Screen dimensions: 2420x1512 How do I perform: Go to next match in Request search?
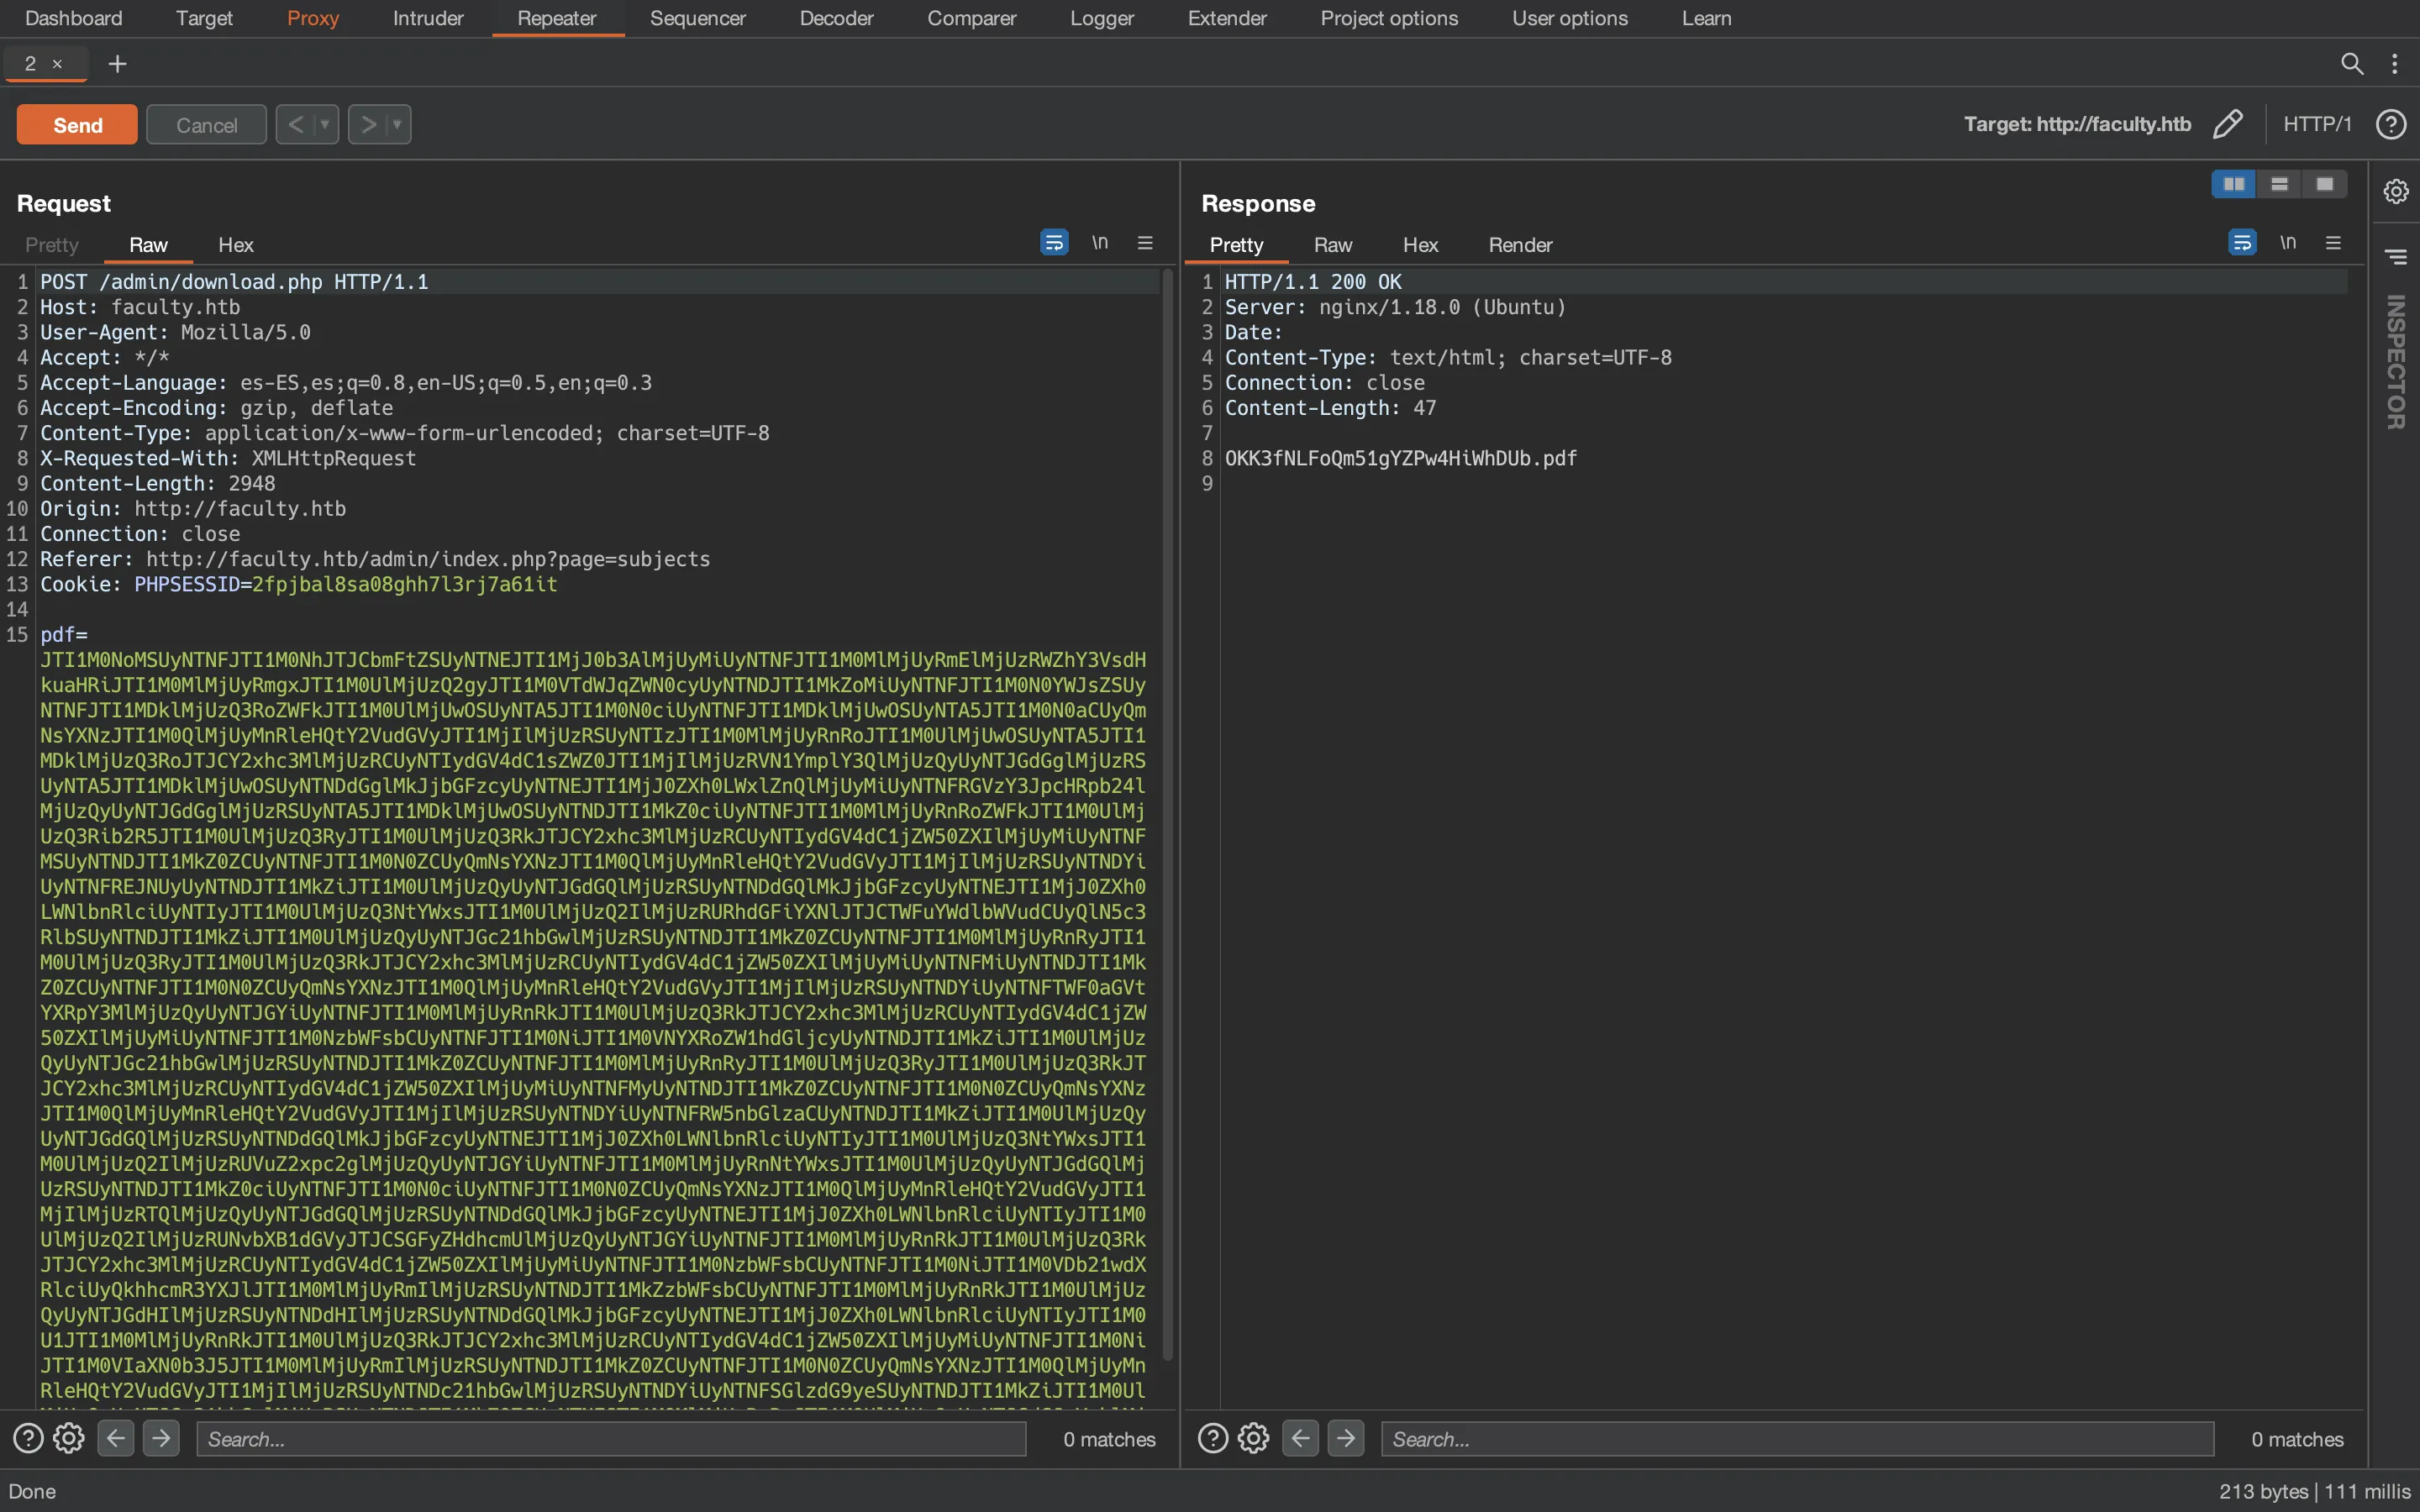(161, 1438)
